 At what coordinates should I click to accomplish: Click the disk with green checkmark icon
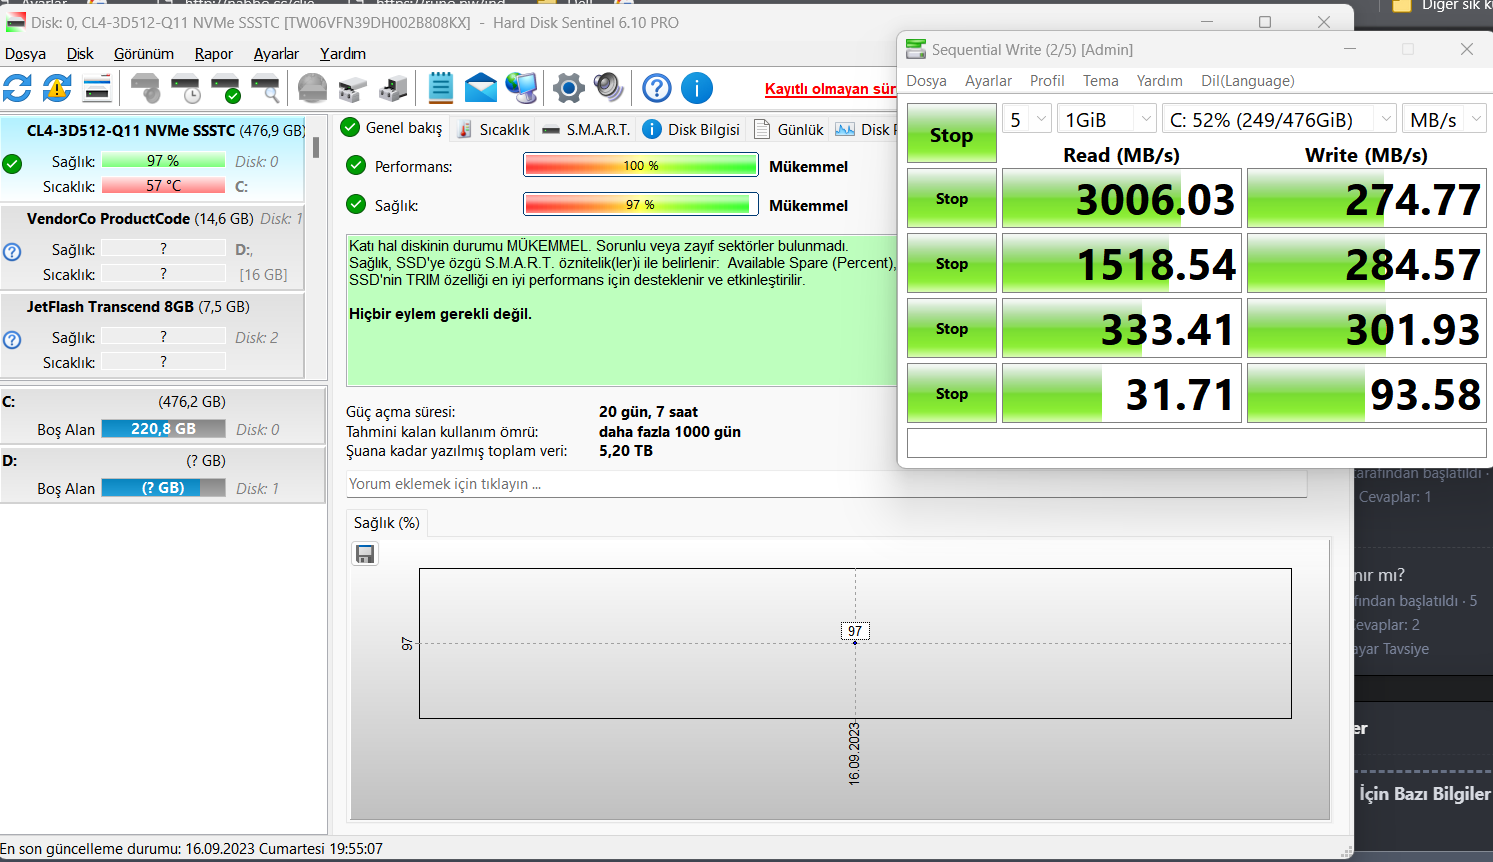click(226, 88)
